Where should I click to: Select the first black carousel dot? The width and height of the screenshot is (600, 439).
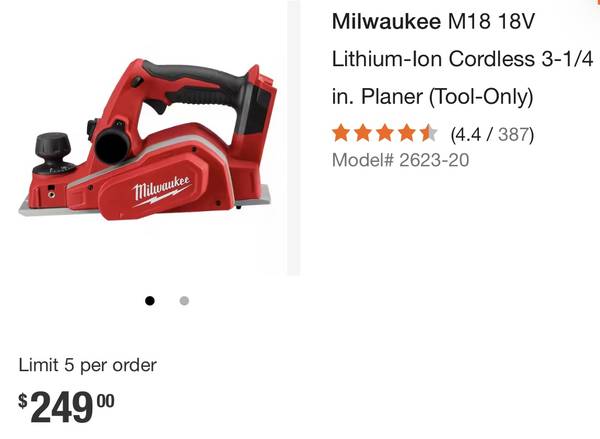point(150,301)
